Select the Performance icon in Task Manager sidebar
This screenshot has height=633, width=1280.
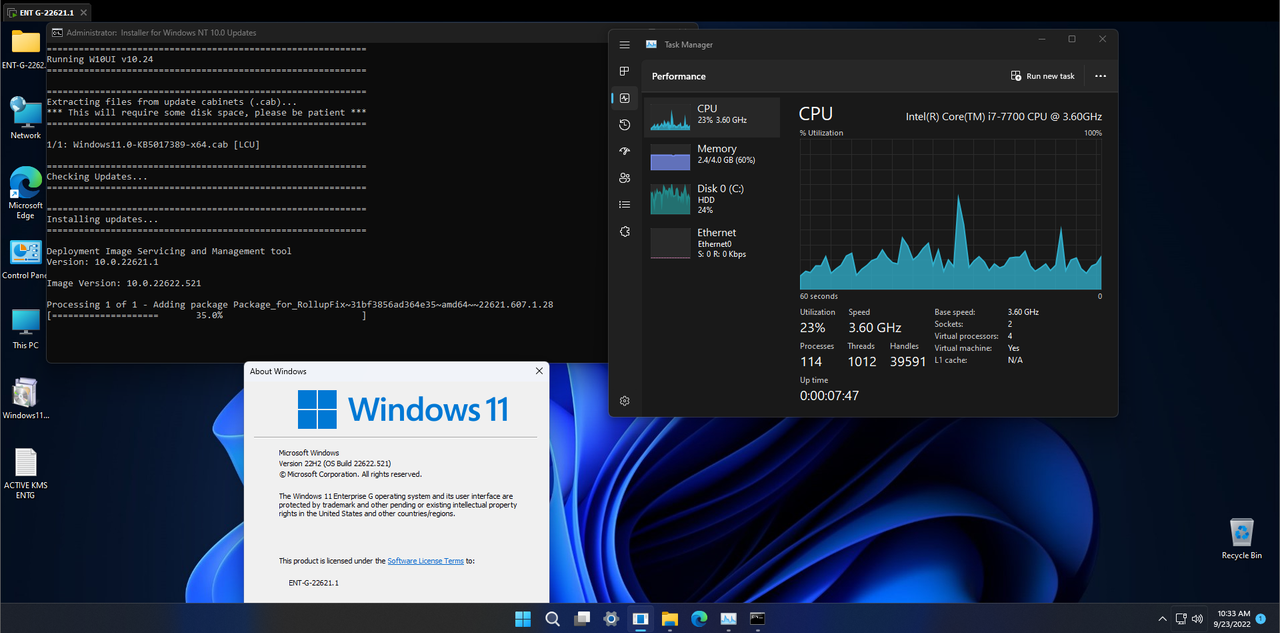coord(624,98)
